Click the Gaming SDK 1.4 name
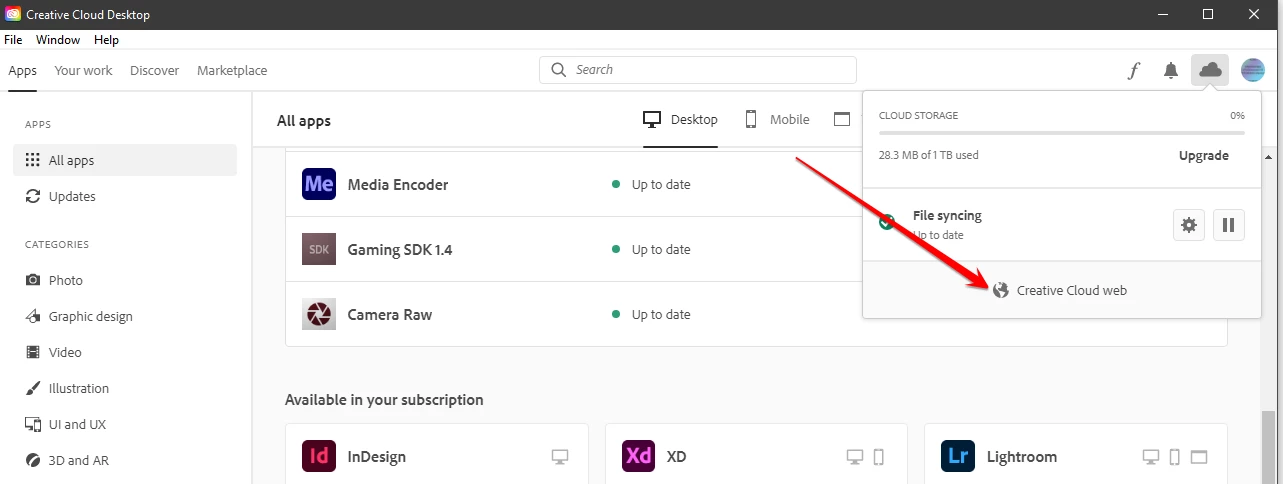The image size is (1283, 484). (x=400, y=249)
